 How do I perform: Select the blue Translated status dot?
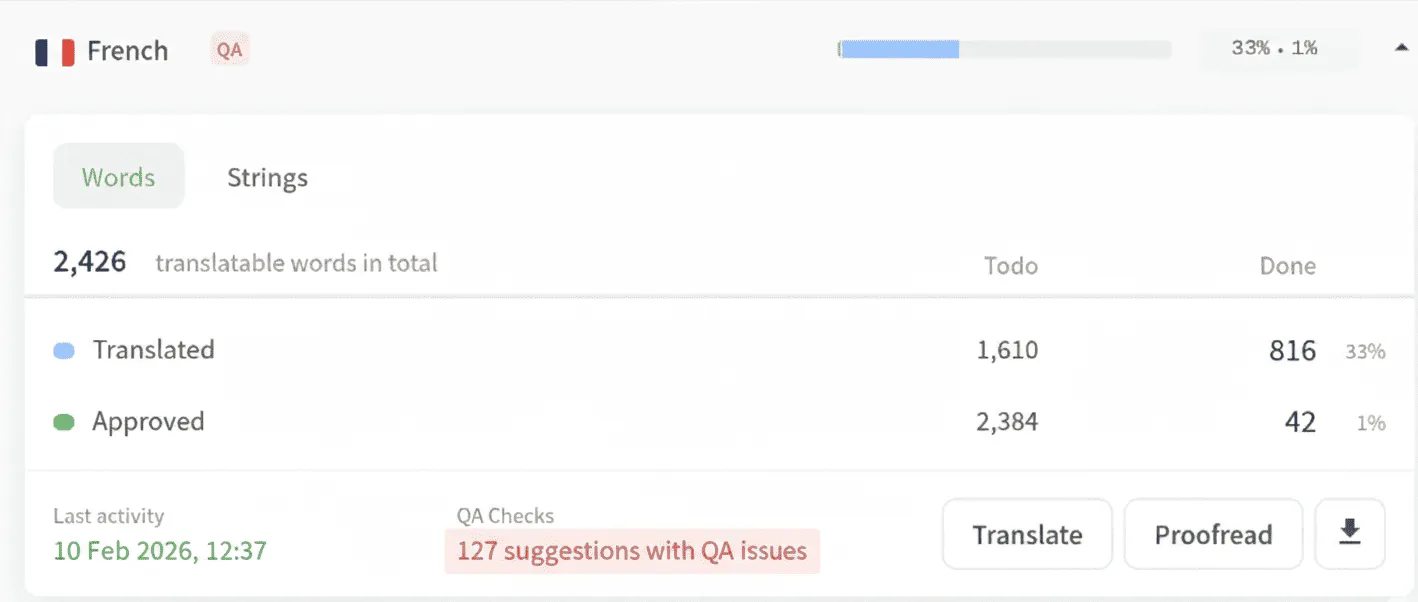(x=62, y=349)
